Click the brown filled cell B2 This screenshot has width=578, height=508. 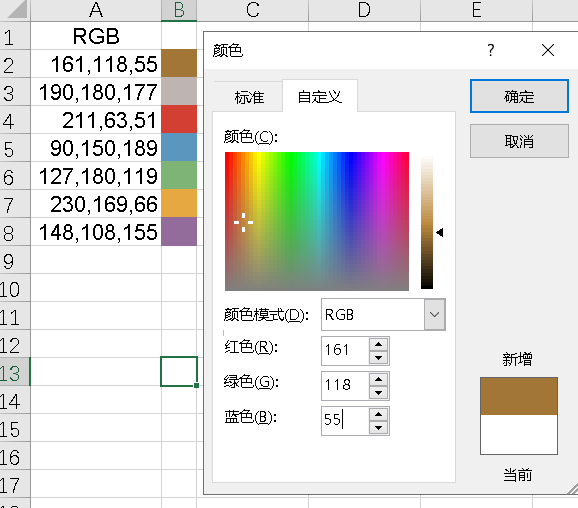179,63
